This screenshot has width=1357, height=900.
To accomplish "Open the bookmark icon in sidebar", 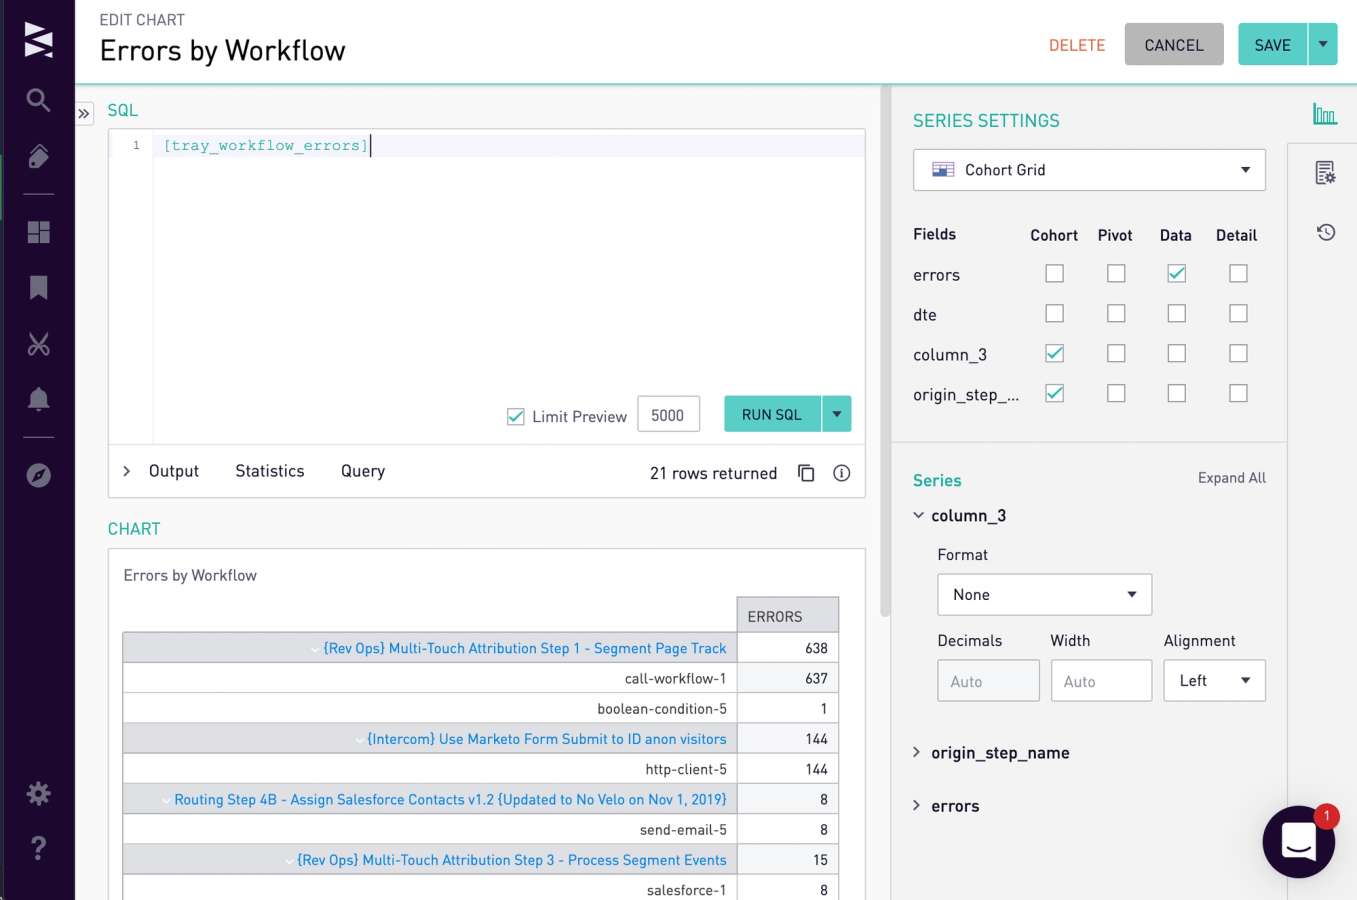I will pos(38,288).
